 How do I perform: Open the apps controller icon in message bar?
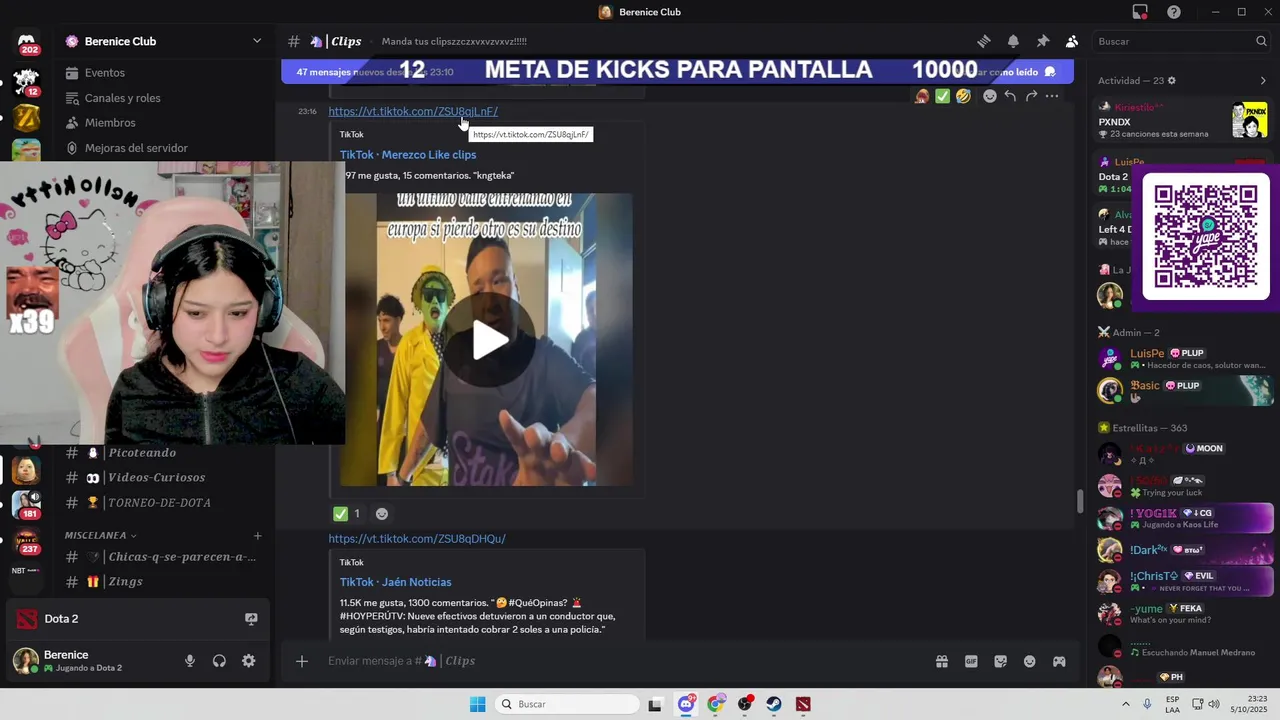click(x=1059, y=661)
